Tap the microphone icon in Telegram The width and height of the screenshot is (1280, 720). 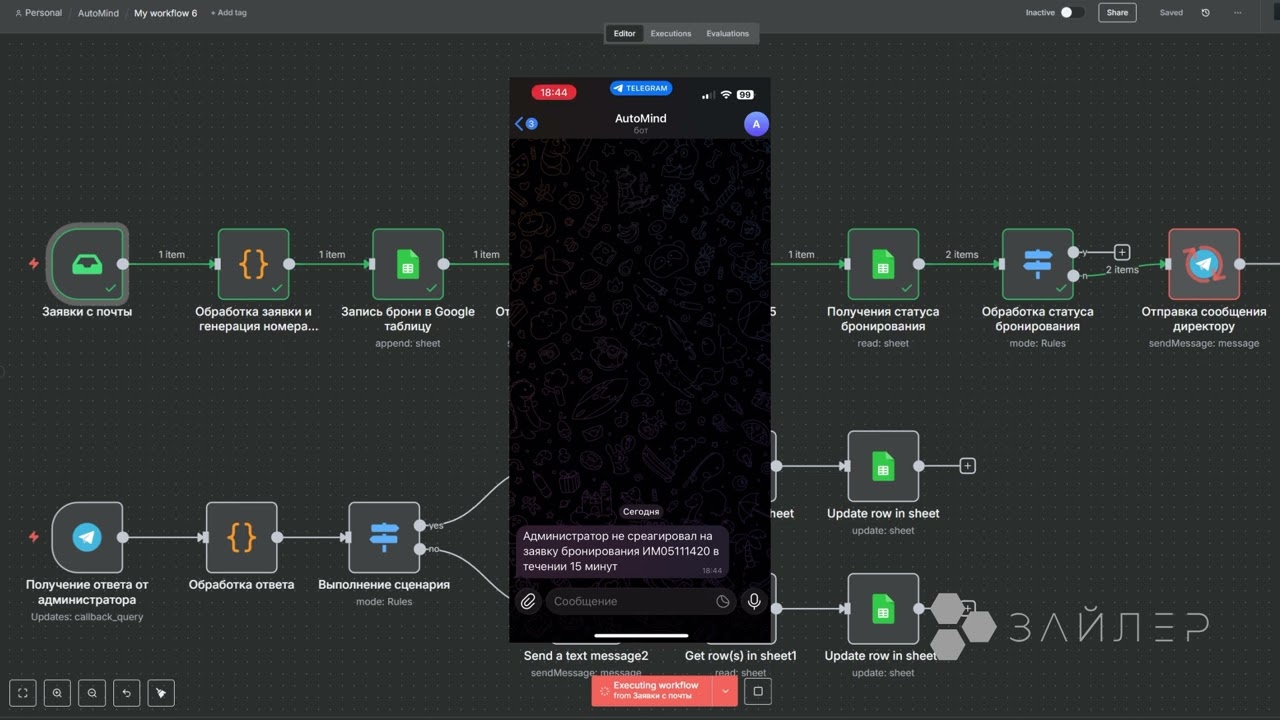754,601
